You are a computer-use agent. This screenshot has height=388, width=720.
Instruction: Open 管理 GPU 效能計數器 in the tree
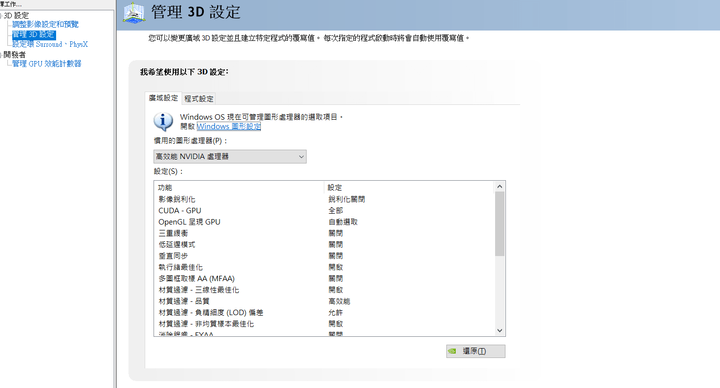pyautogui.click(x=47, y=64)
